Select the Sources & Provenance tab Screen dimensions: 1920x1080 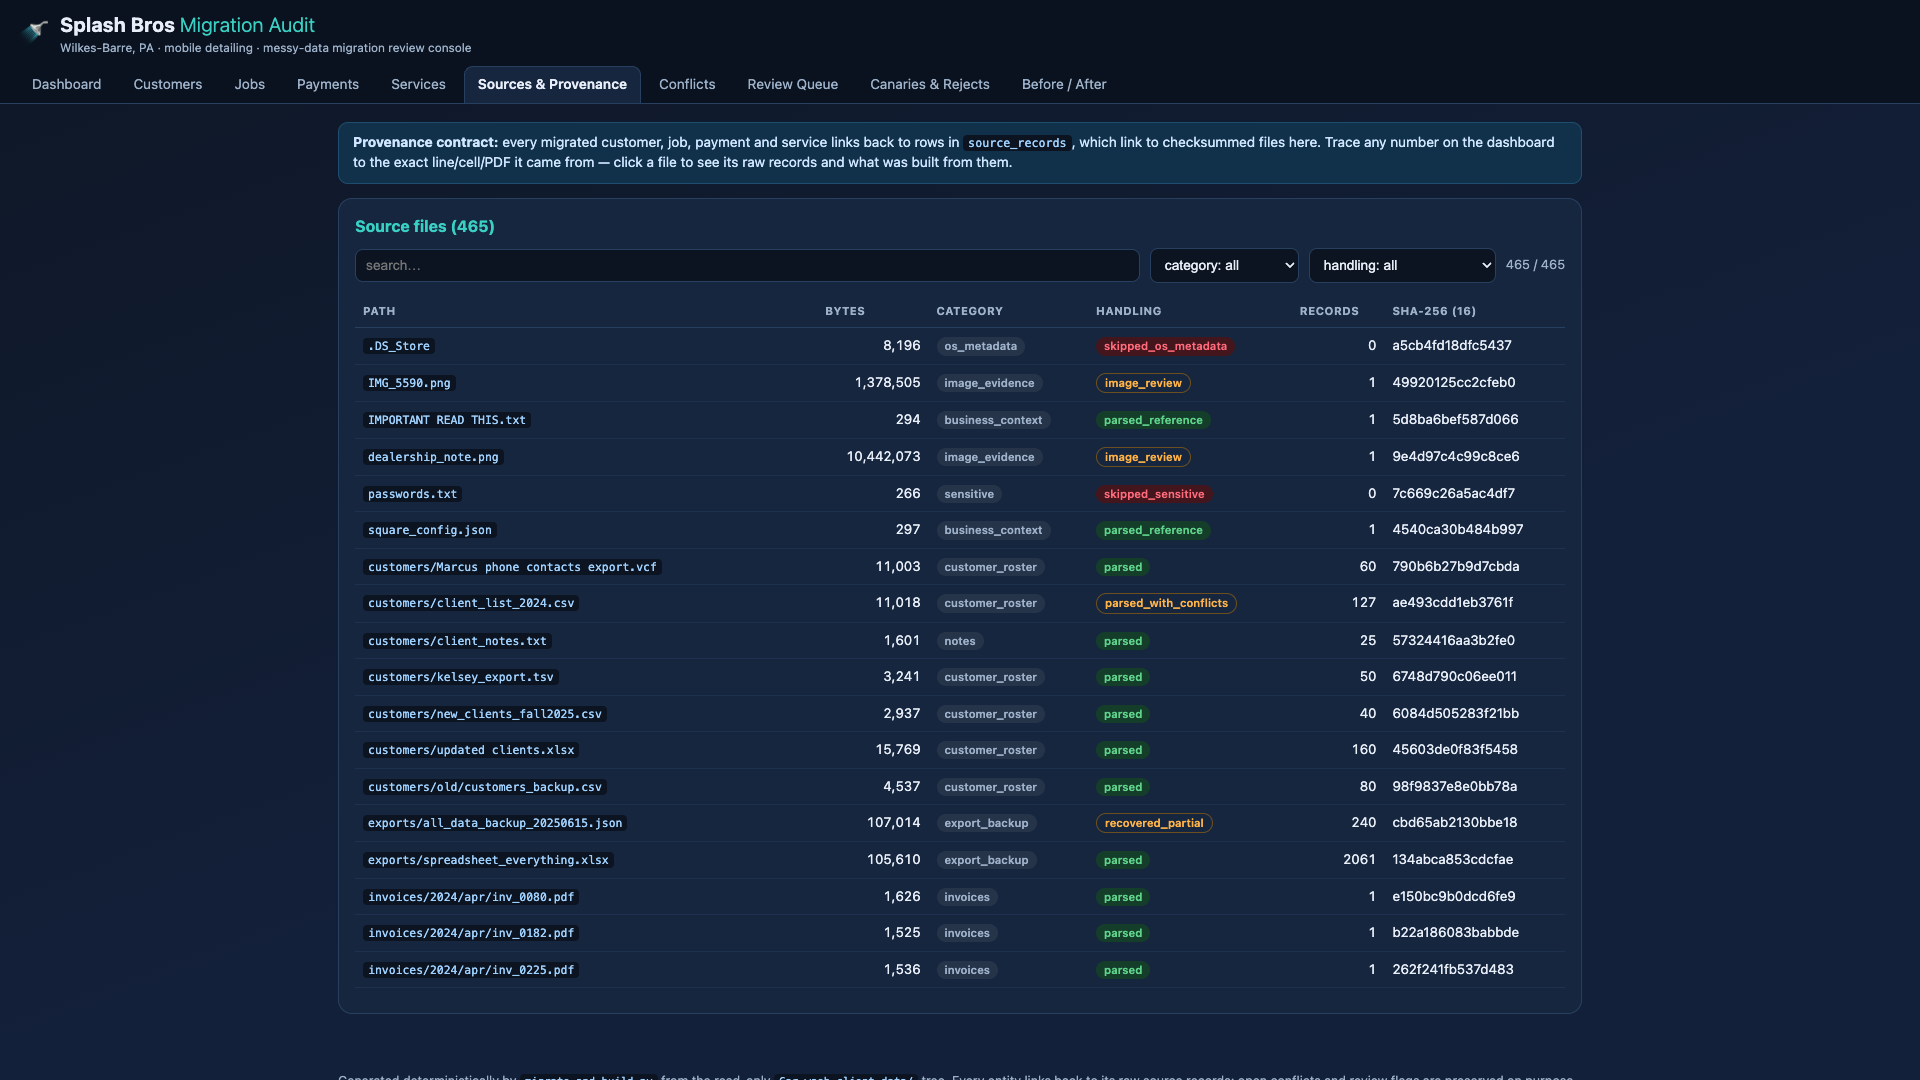pyautogui.click(x=552, y=84)
